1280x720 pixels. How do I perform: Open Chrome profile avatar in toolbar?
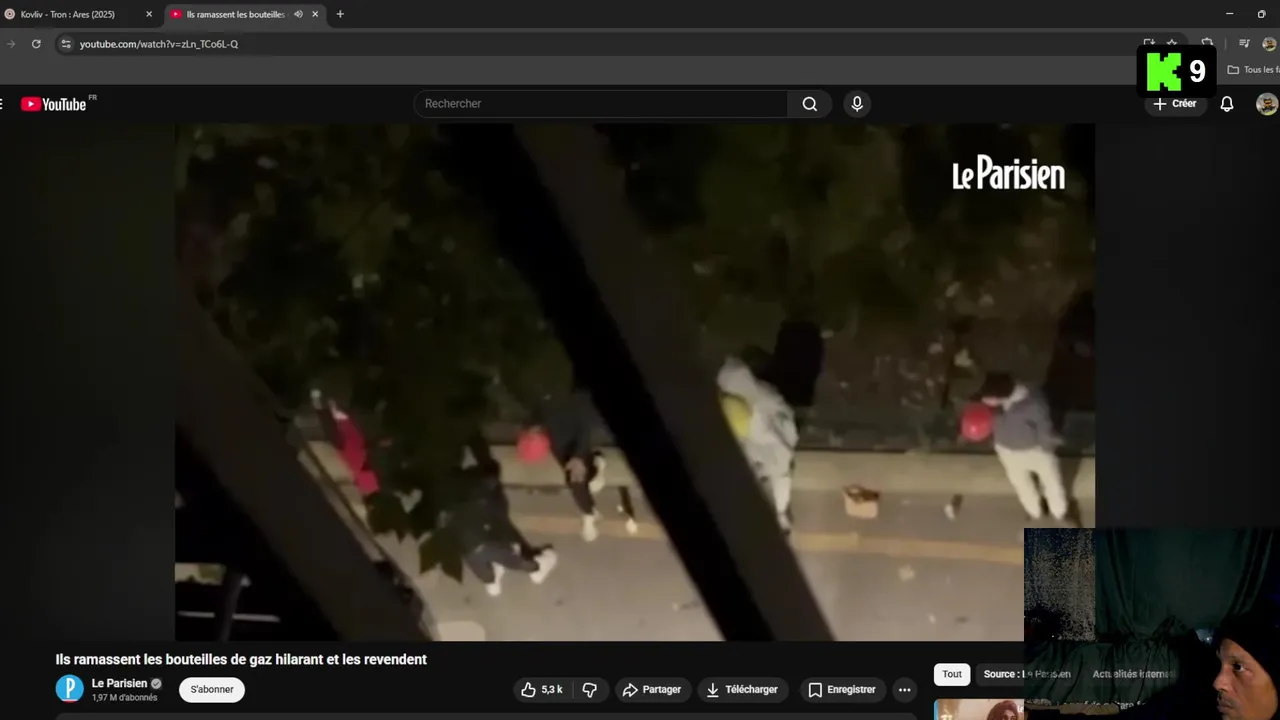[1269, 44]
